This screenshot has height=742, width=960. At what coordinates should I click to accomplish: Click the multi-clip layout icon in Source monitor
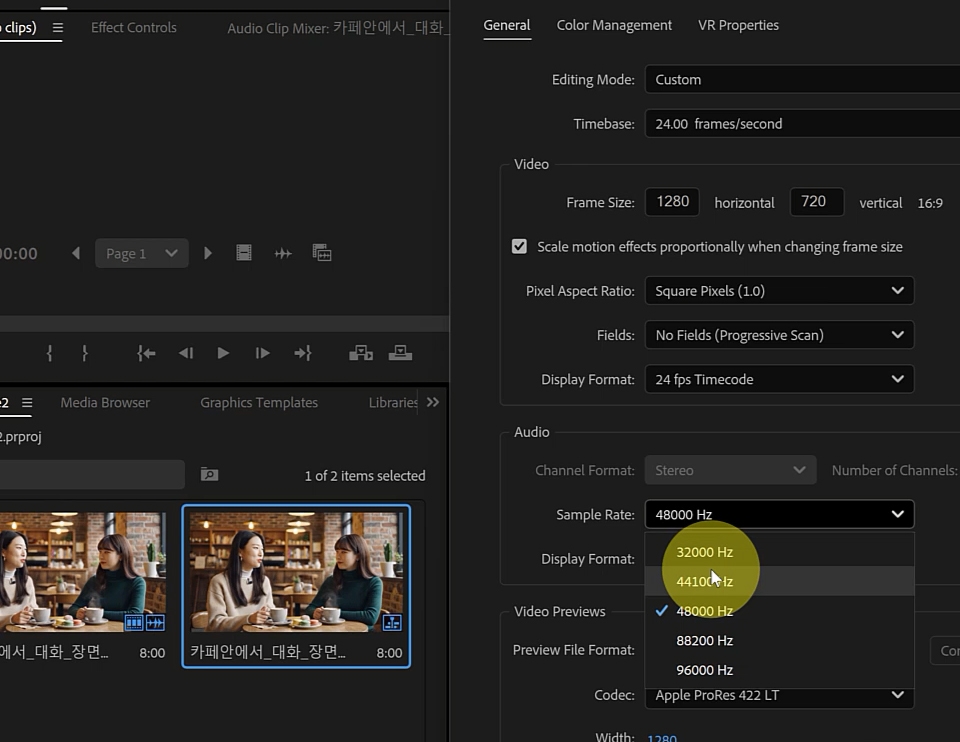coord(322,253)
